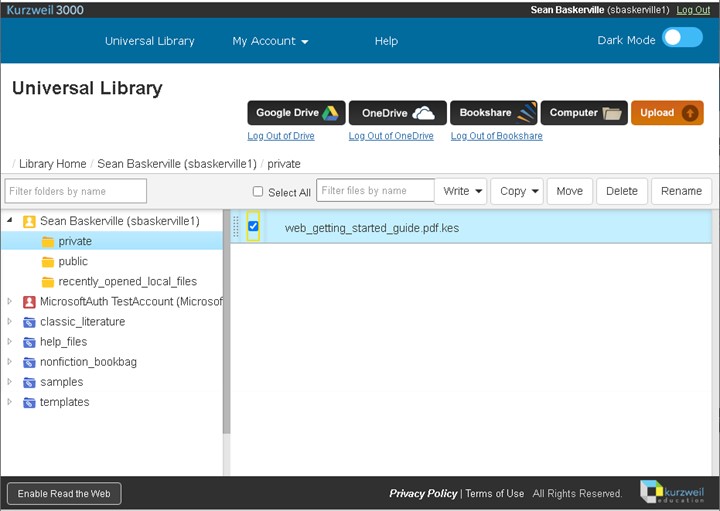Click the Filter files by name field
This screenshot has width=720, height=511.
[x=375, y=190]
